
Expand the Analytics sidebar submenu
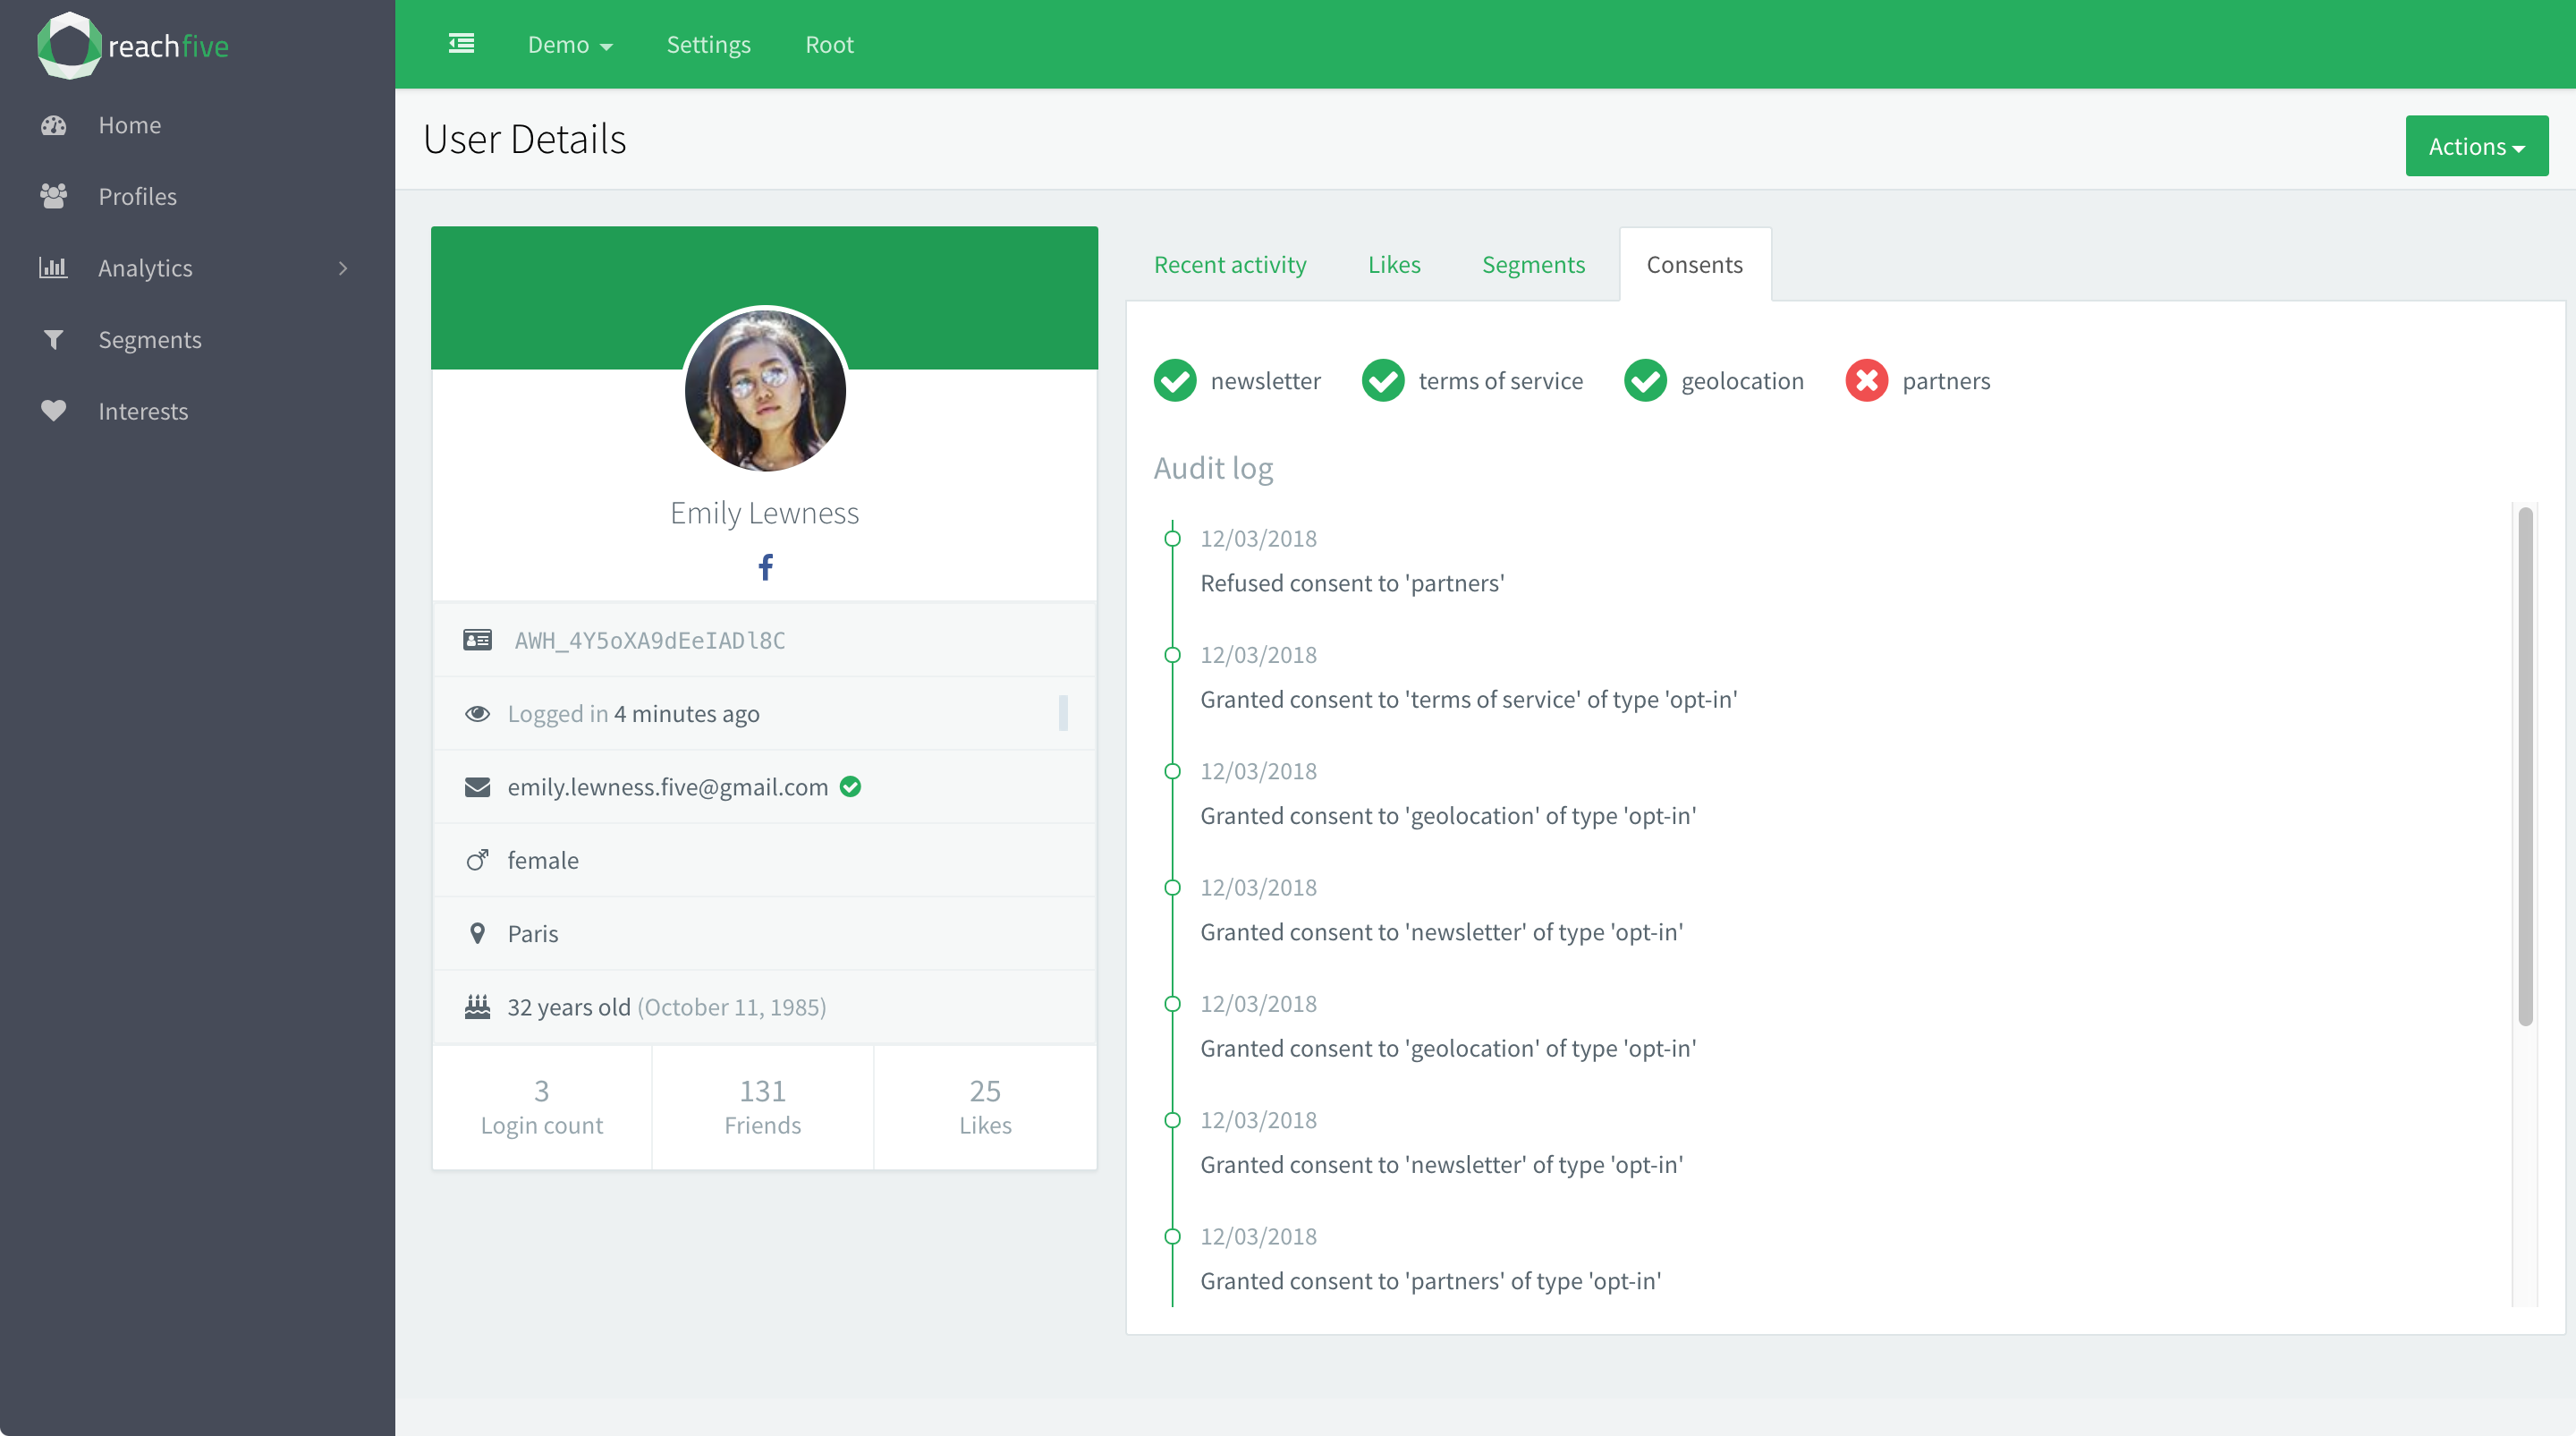(x=343, y=268)
